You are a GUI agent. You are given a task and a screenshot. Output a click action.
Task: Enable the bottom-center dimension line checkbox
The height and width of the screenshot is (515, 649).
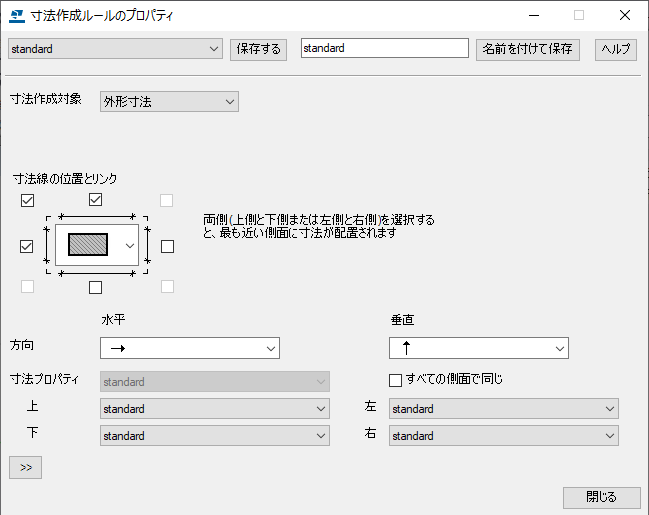[95, 288]
